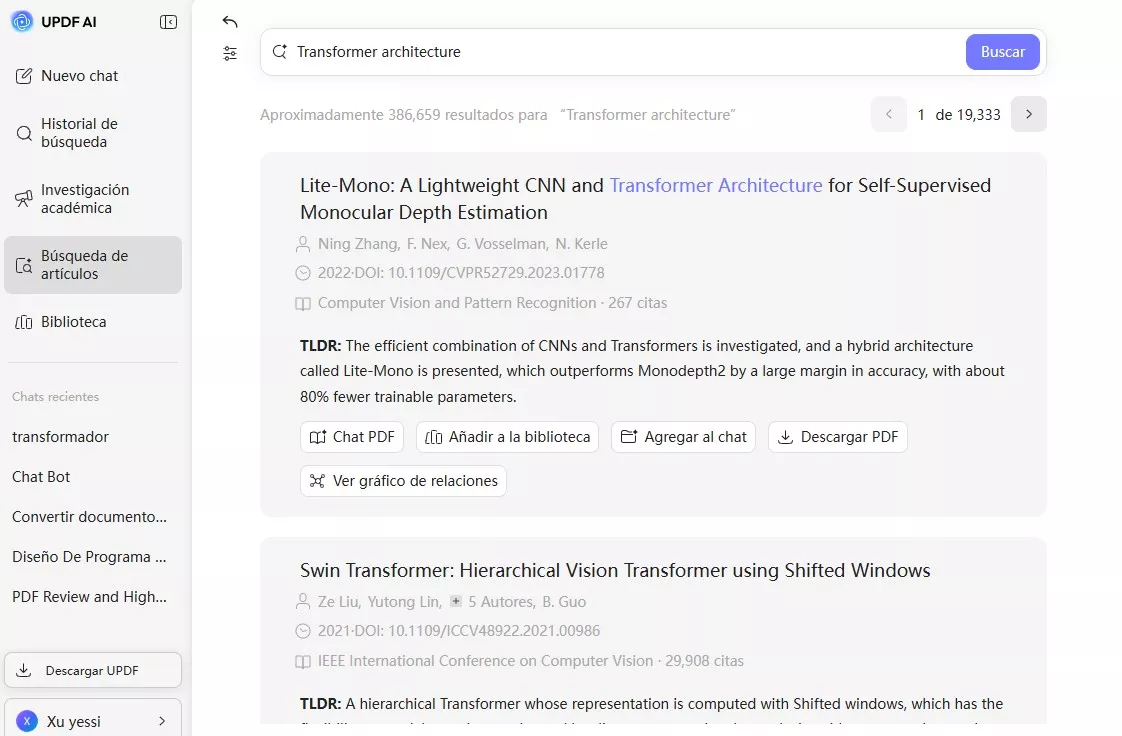Screen dimensions: 1122x736
Task: Open Historial de búsqueda
Action: click(x=79, y=133)
